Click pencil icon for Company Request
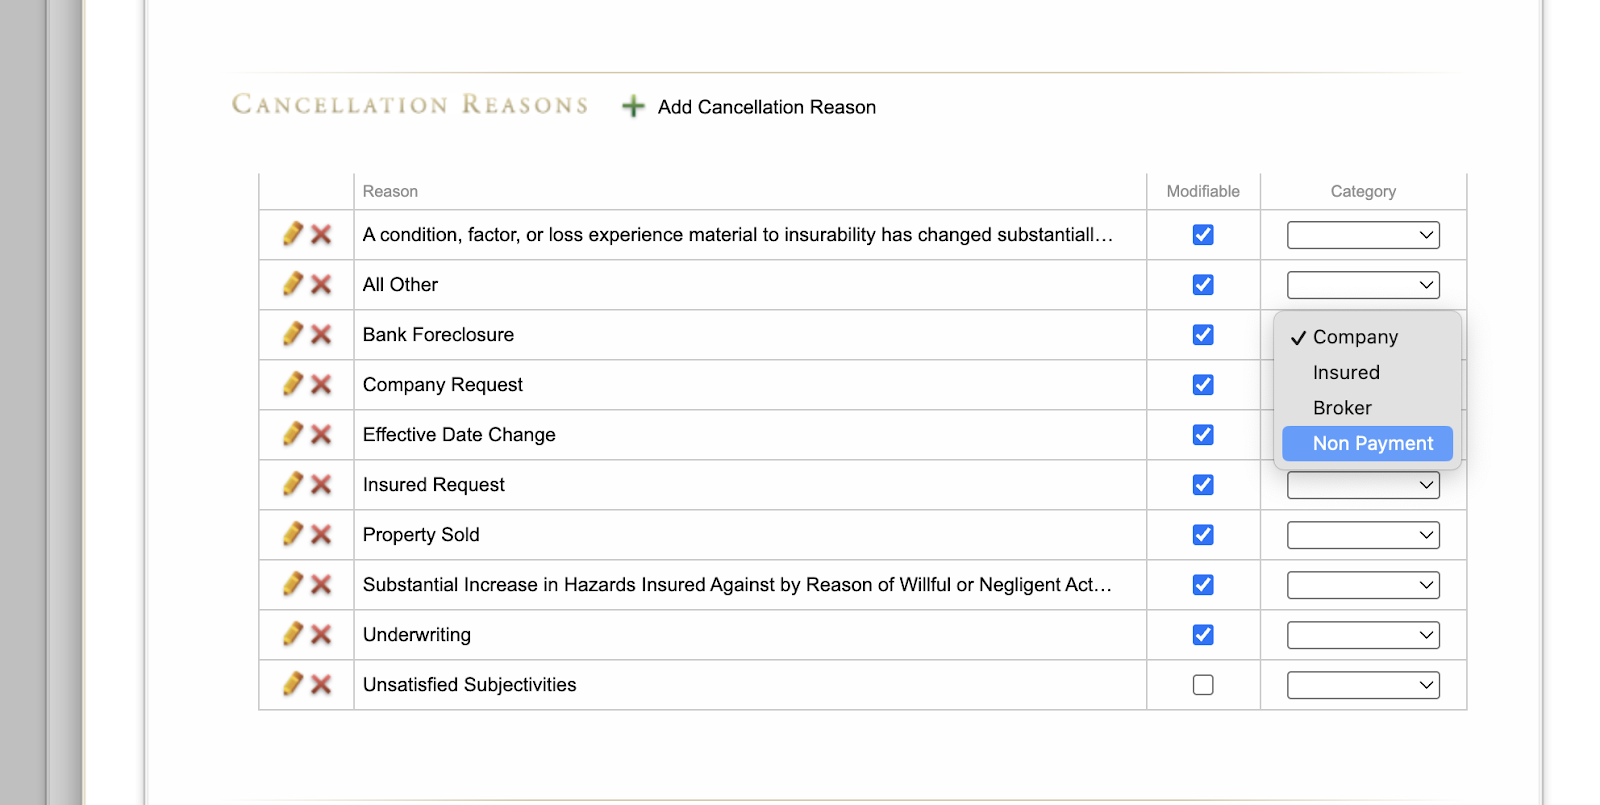The image size is (1600, 805). coord(292,385)
